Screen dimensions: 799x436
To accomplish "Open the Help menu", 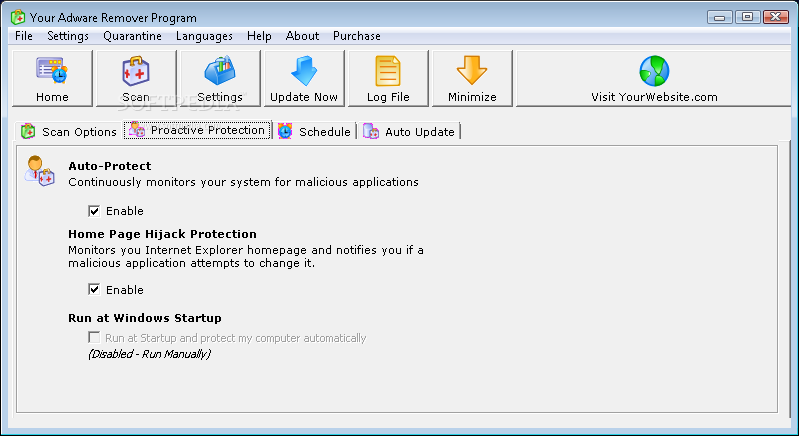I will click(x=259, y=36).
